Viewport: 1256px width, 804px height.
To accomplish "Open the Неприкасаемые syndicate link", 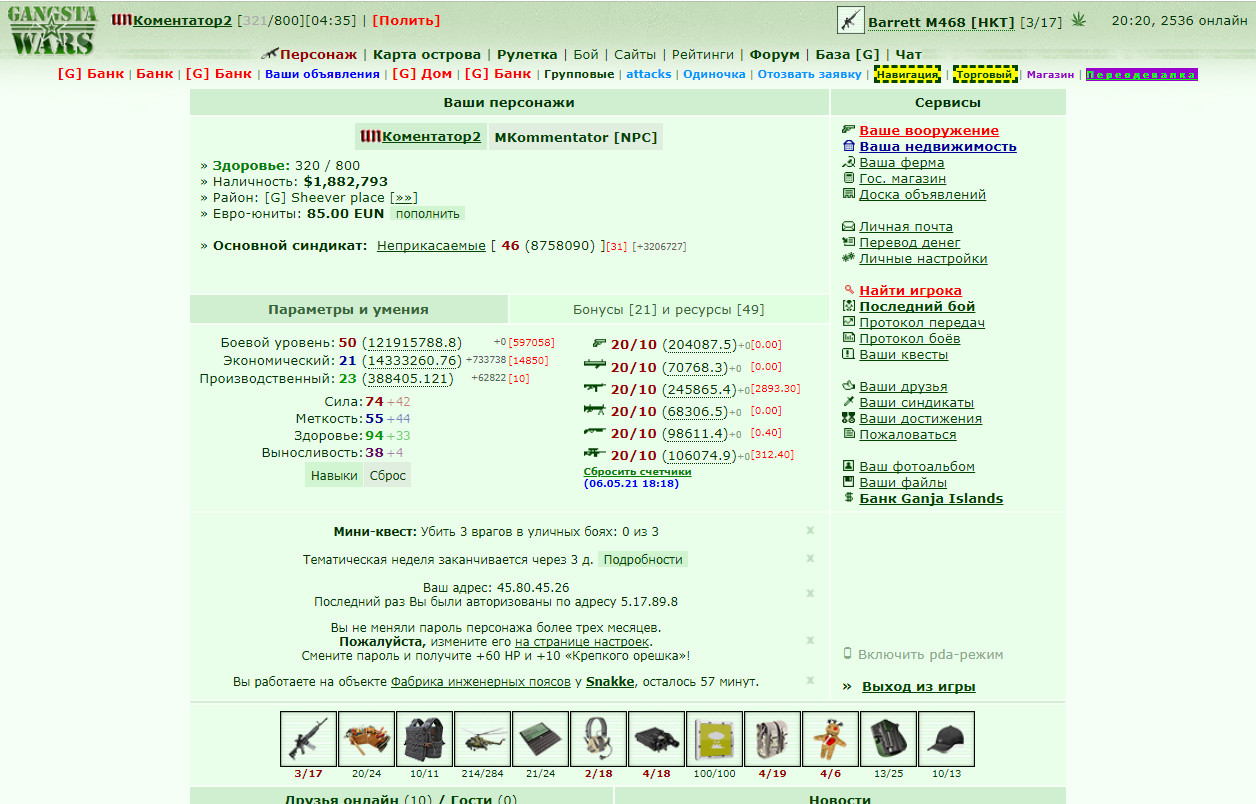I will [431, 246].
